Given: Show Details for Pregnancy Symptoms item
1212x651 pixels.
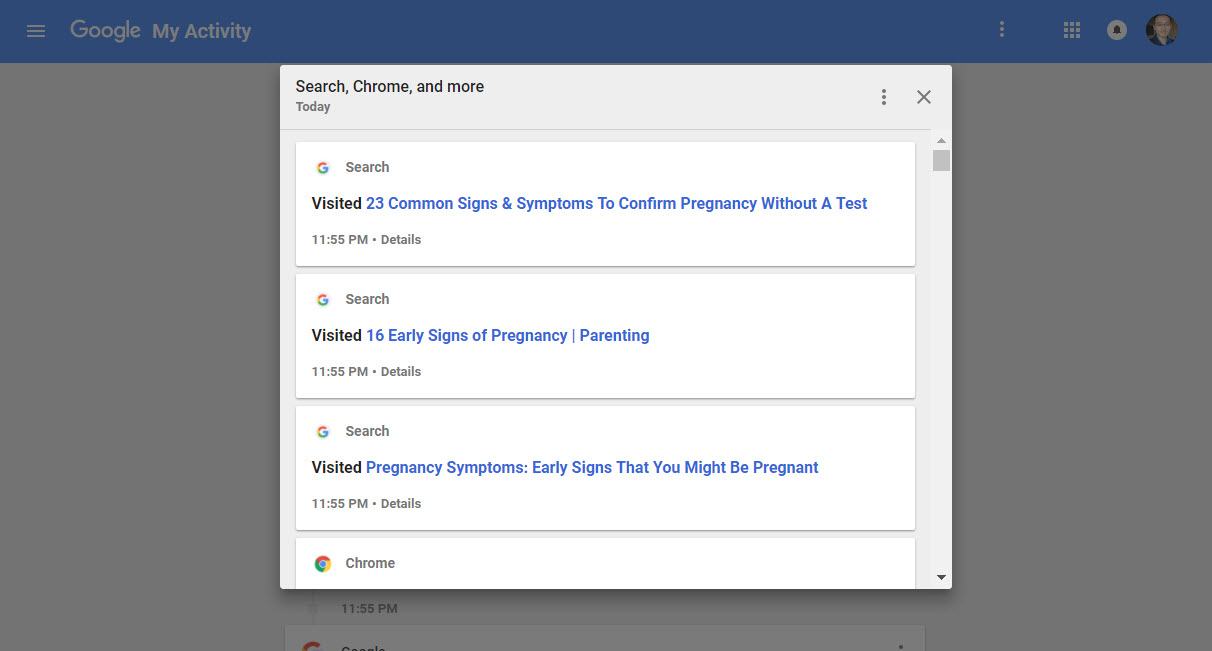Looking at the screenshot, I should pyautogui.click(x=401, y=504).
